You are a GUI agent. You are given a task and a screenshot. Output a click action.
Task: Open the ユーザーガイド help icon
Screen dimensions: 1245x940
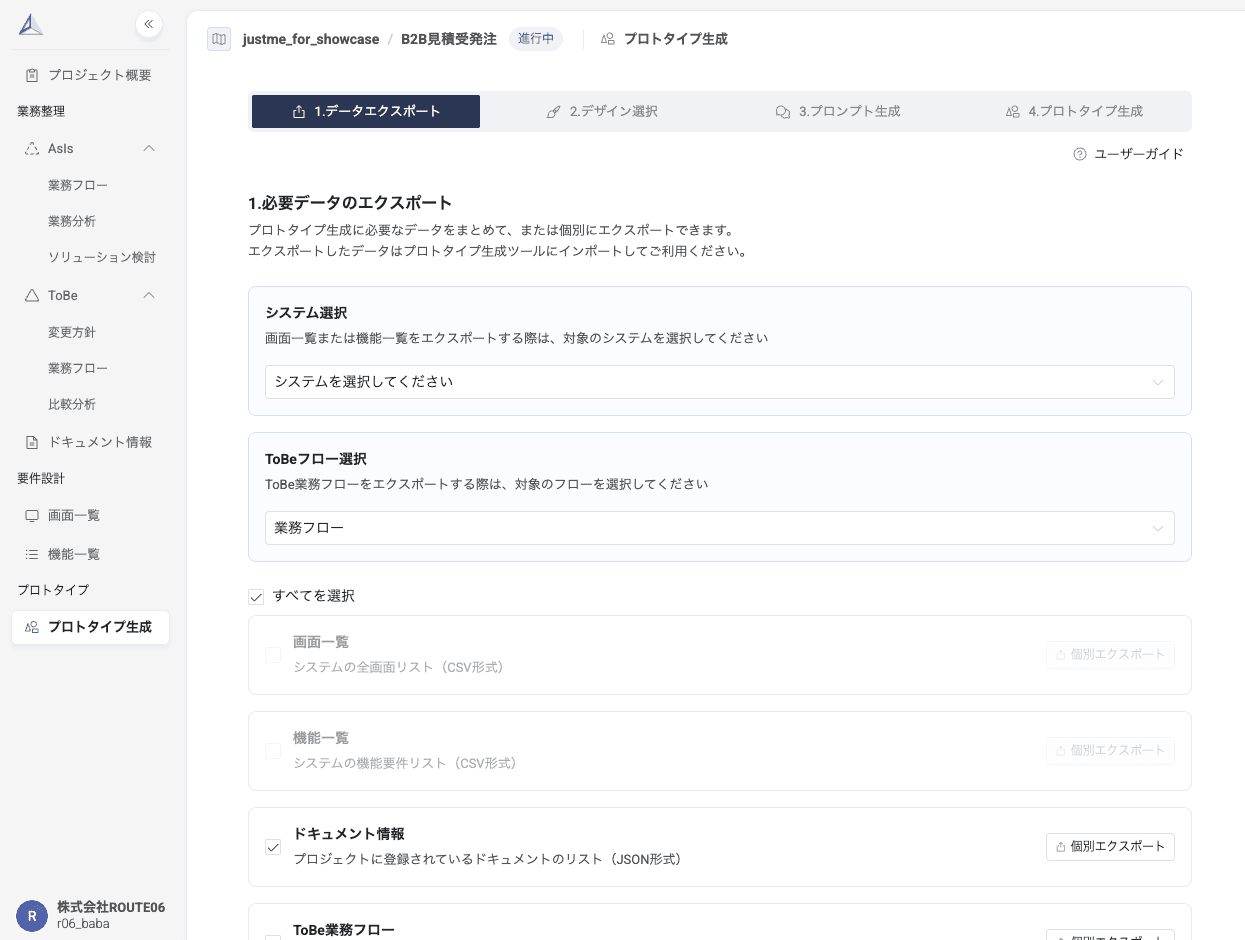1078,153
